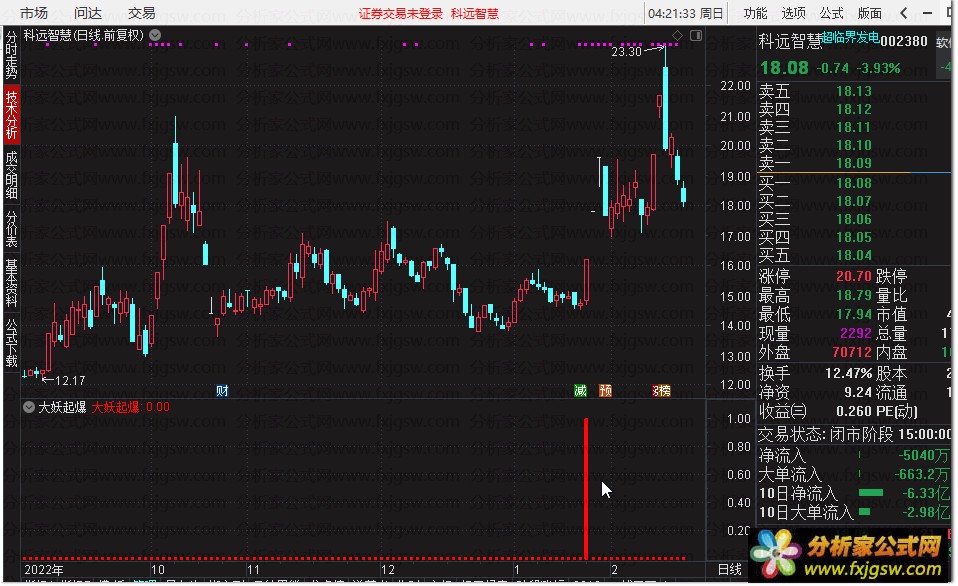
Task: Click the 23.30 high price label
Action: [626, 52]
